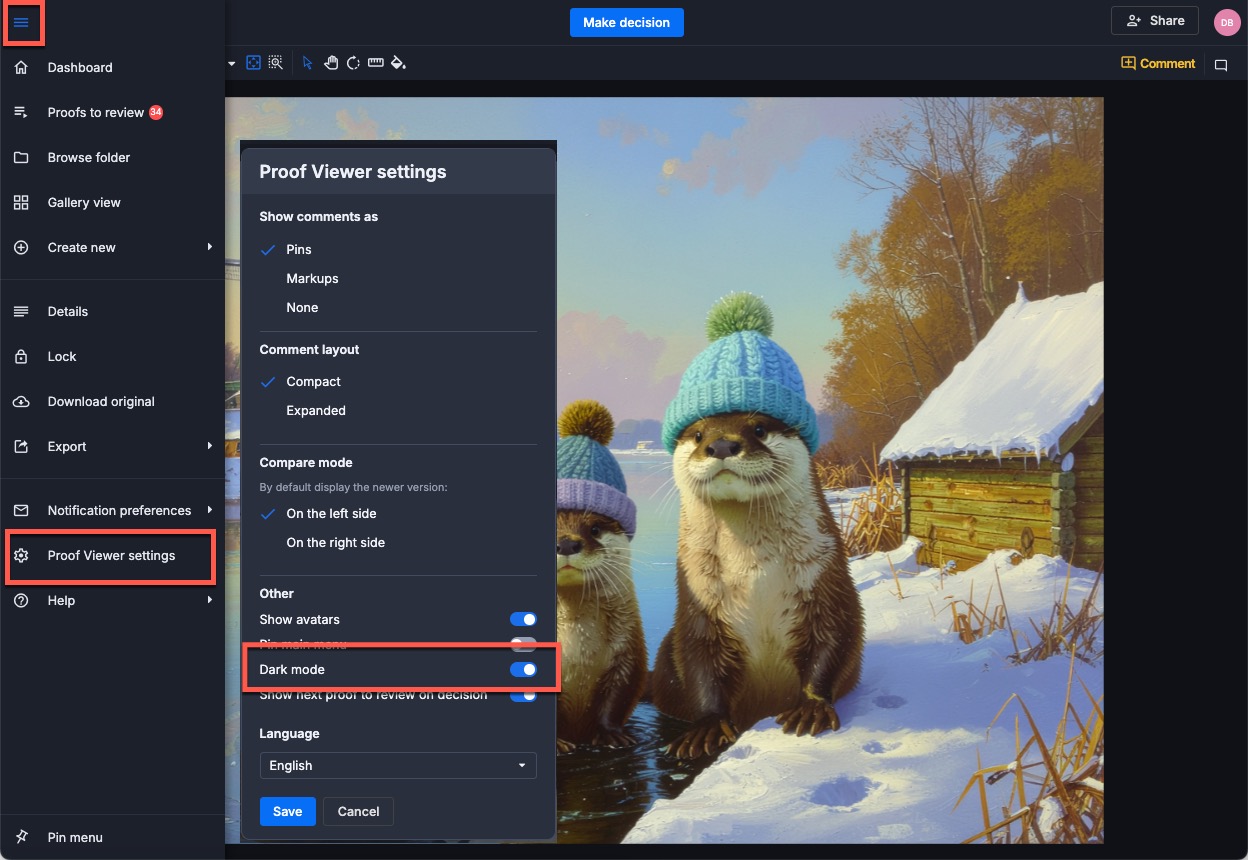Viewport: 1248px width, 860px height.
Task: Click the hamburger main menu icon
Action: tap(21, 22)
